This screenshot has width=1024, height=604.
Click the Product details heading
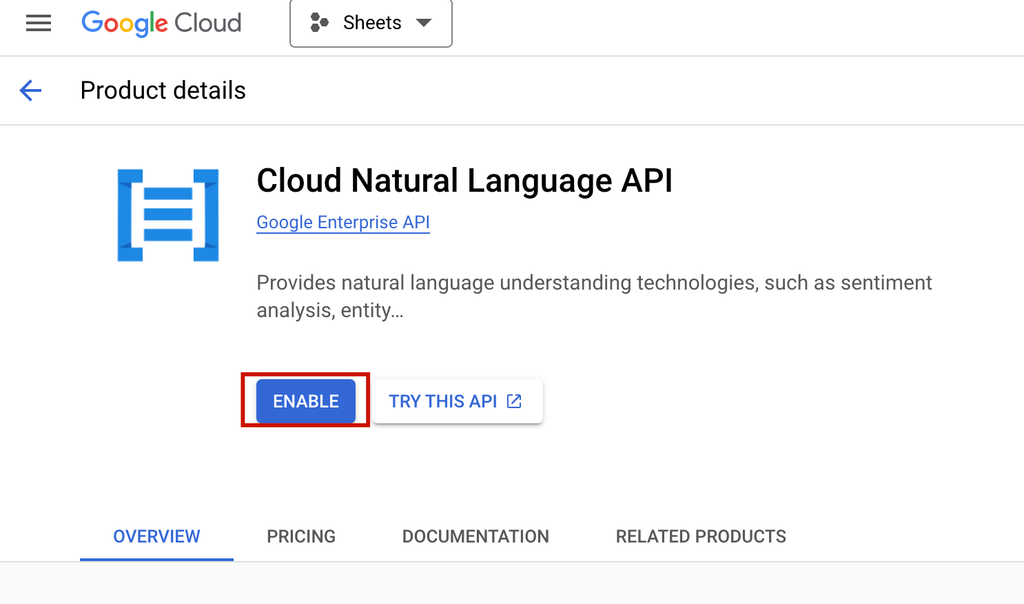pyautogui.click(x=163, y=90)
